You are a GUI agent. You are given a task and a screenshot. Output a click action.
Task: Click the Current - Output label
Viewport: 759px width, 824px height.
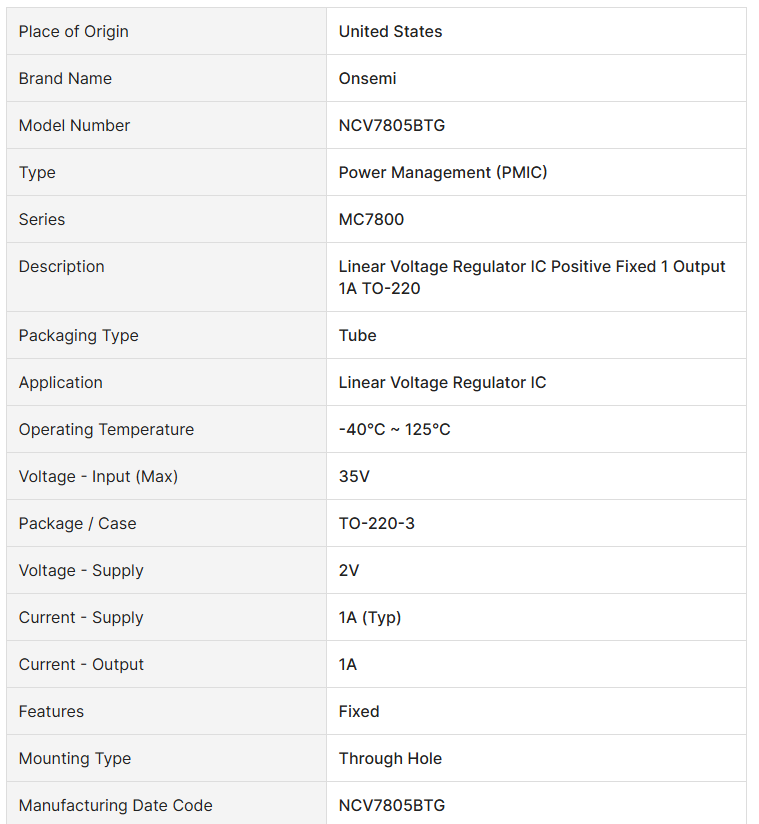coord(81,664)
